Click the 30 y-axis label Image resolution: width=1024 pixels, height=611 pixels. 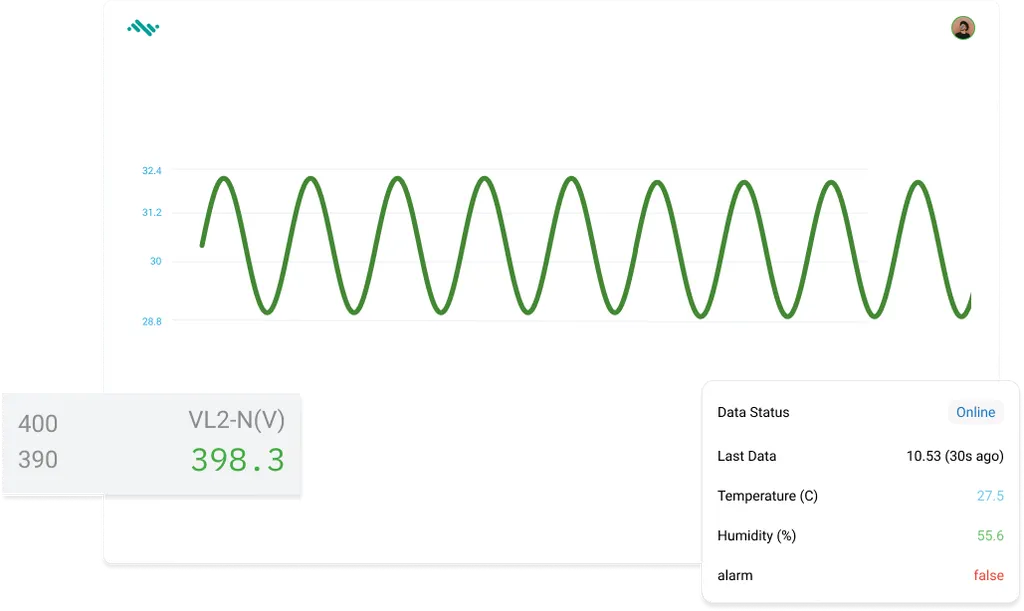155,261
